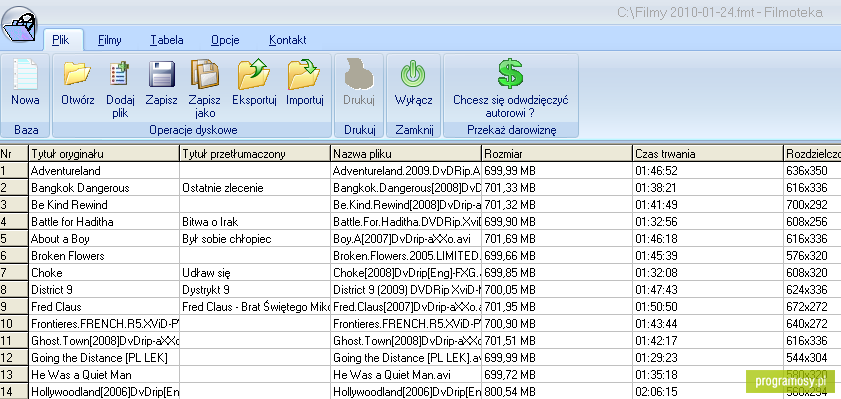The width and height of the screenshot is (841, 399).
Task: Select Going the Distance [PL LEK] title cell
Action: click(x=104, y=358)
